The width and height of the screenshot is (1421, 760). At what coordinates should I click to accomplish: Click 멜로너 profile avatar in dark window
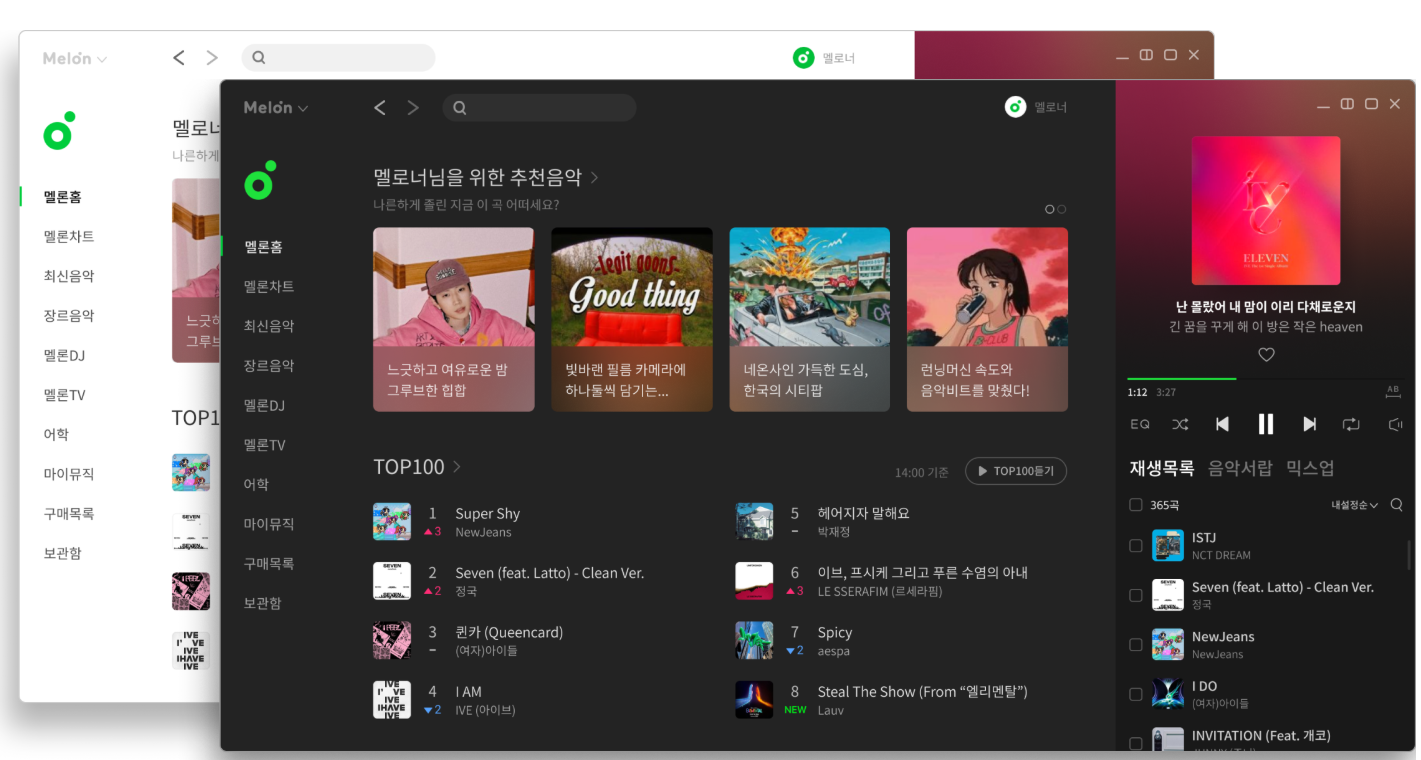click(1015, 107)
